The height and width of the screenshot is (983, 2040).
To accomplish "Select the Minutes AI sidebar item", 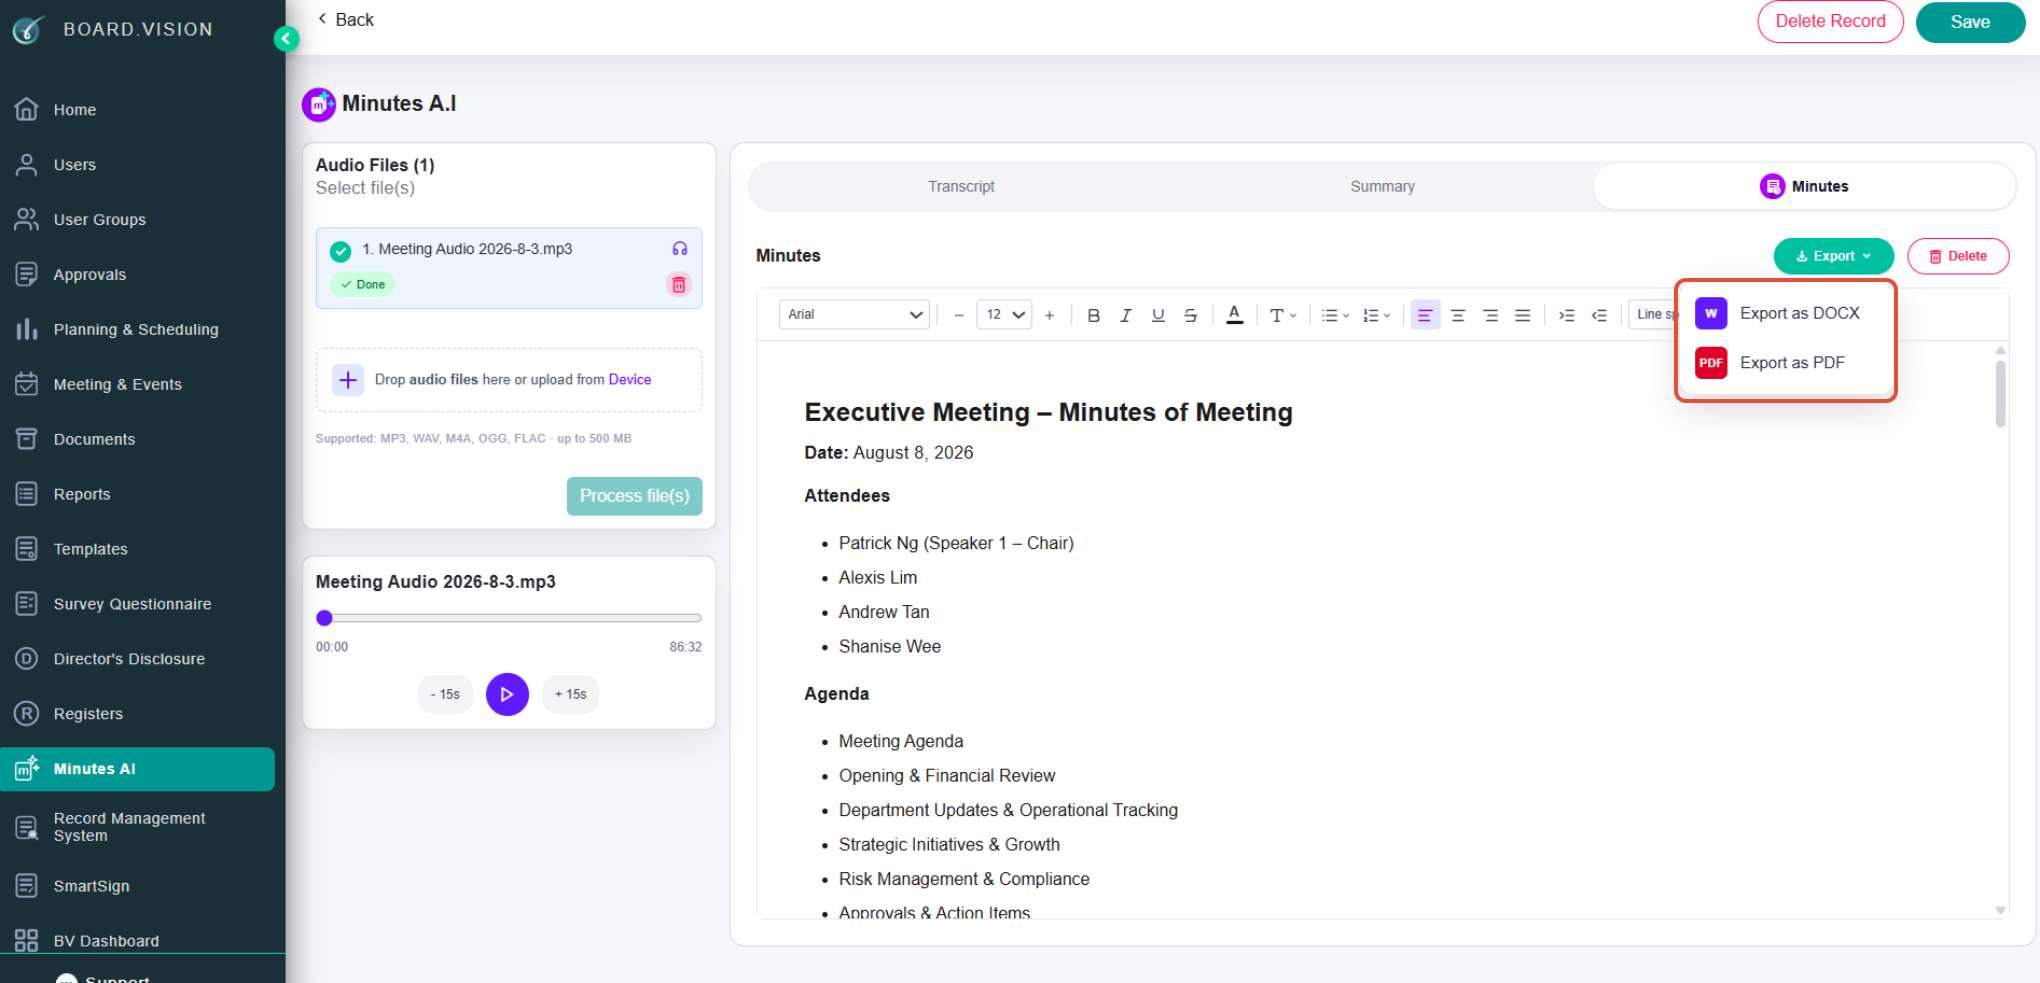I will (x=137, y=769).
